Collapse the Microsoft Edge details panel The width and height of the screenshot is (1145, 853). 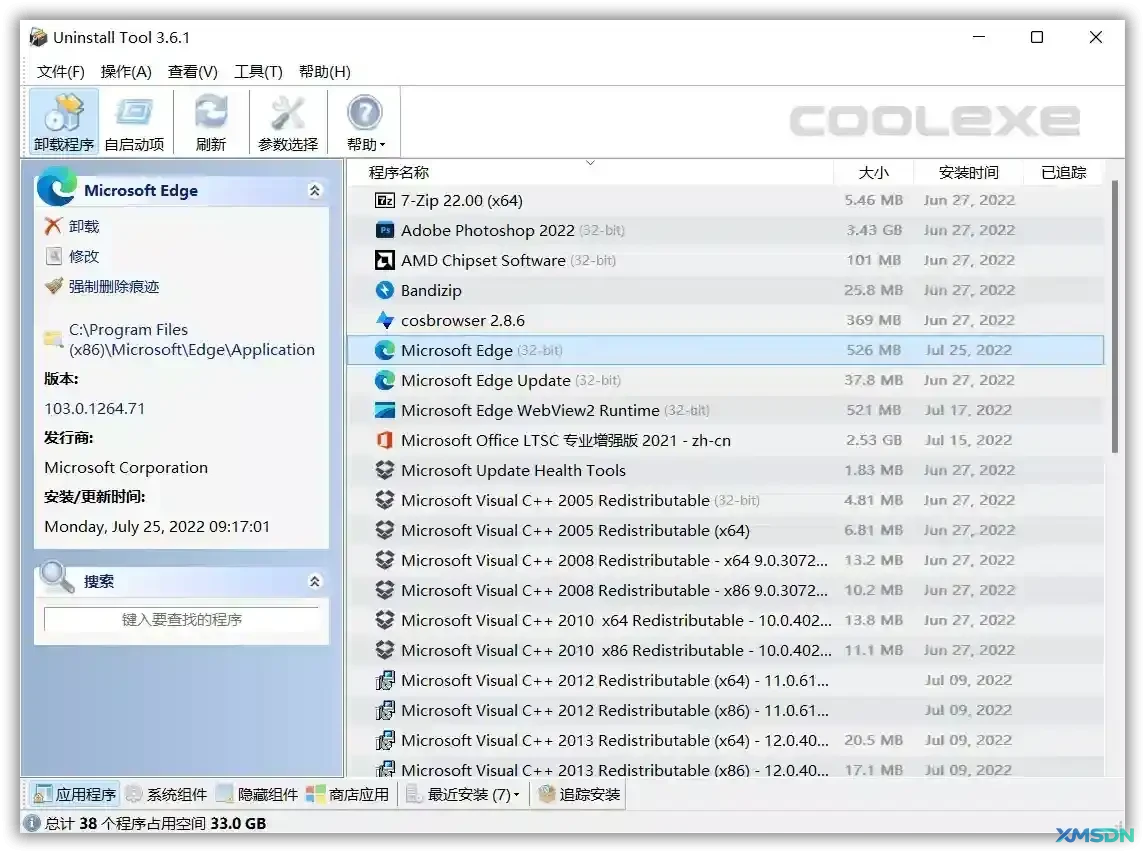pyautogui.click(x=315, y=191)
